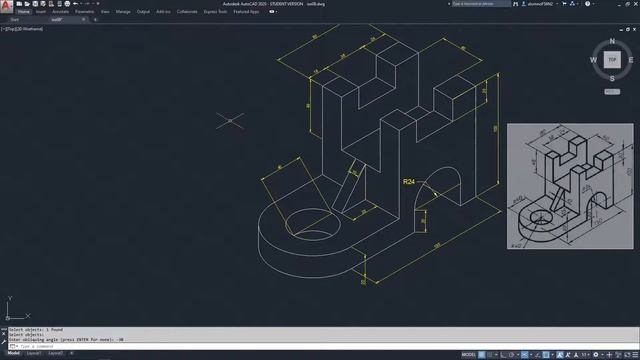Click W on the ViewCube compass

[x=593, y=60]
